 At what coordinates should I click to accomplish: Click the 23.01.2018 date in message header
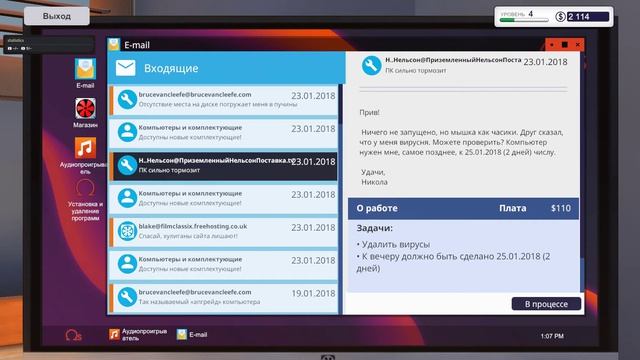coord(545,62)
